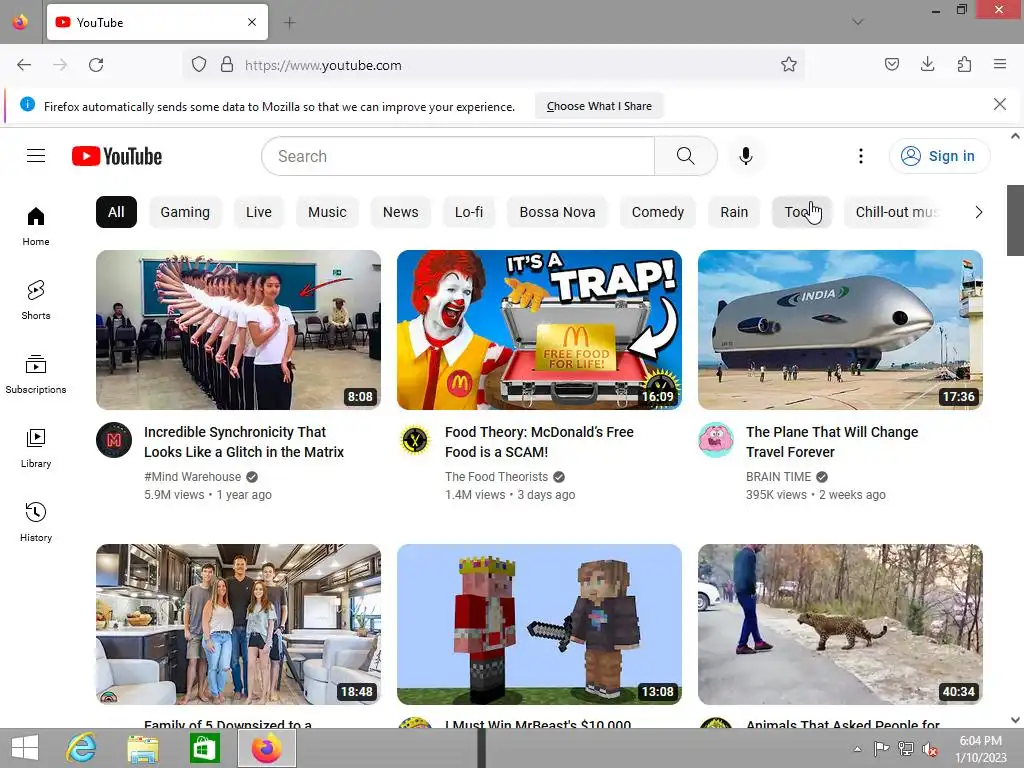Select the Rain filter chip
1024x768 pixels.
pyautogui.click(x=734, y=212)
